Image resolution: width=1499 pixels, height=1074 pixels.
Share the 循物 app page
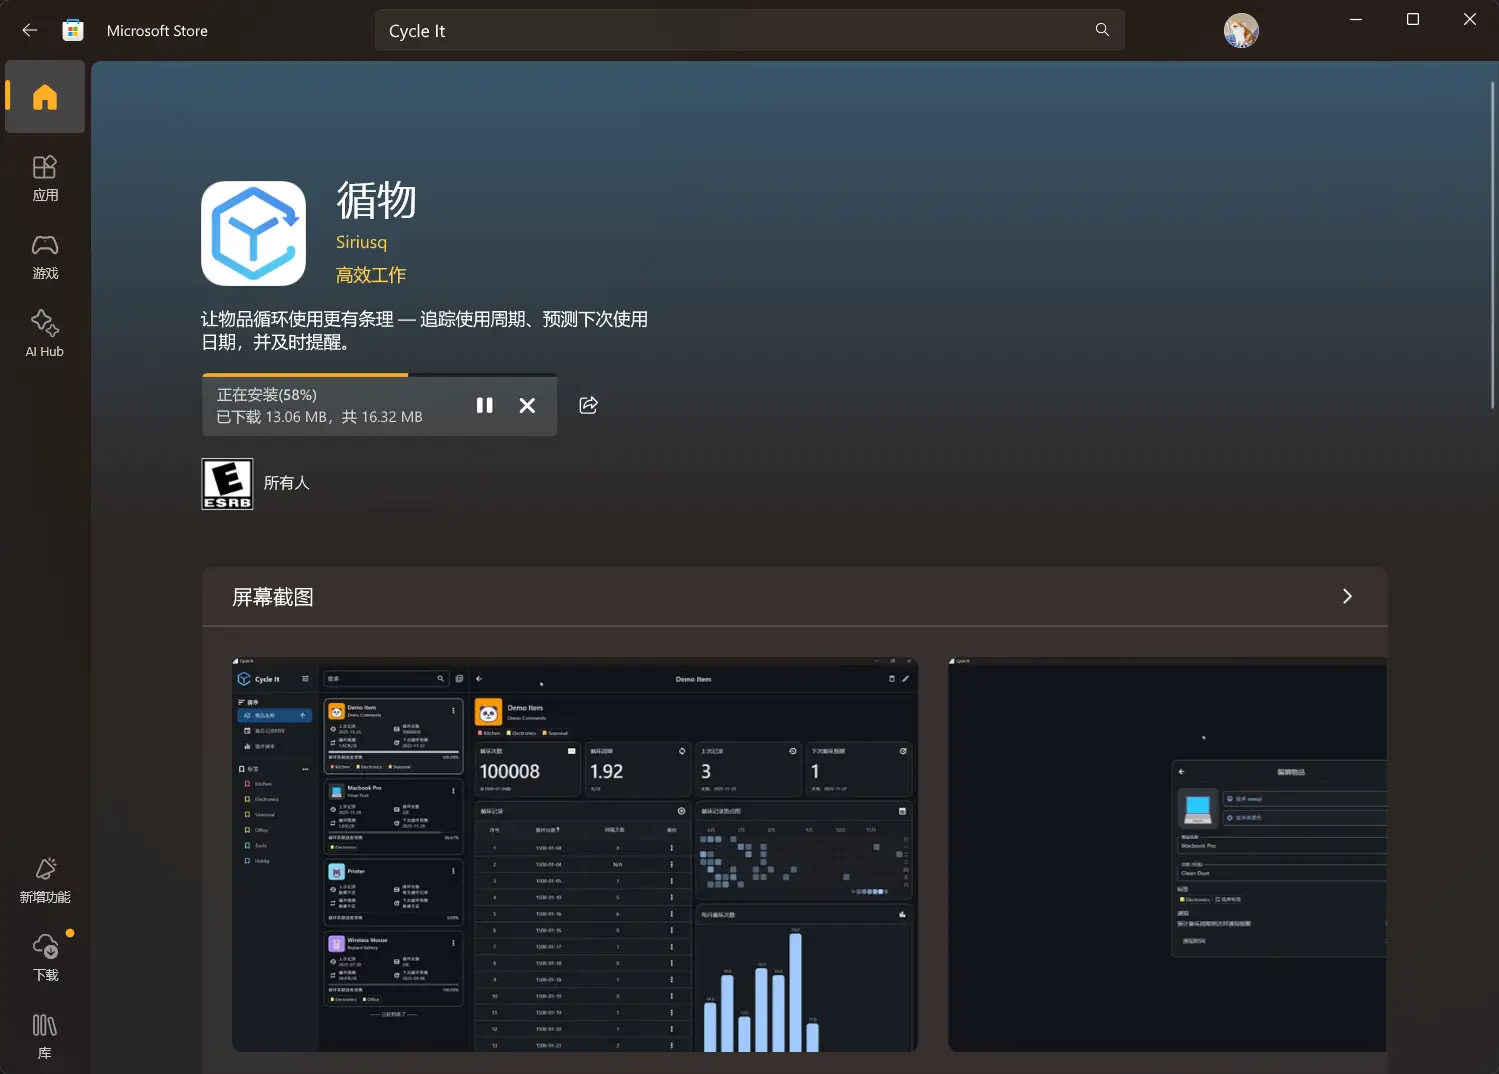click(589, 405)
